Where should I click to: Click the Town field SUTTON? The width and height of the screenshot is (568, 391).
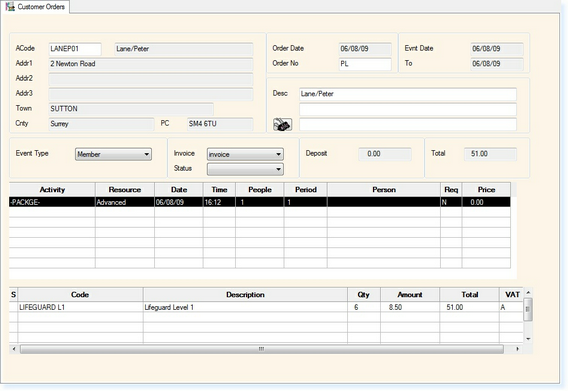click(x=131, y=109)
